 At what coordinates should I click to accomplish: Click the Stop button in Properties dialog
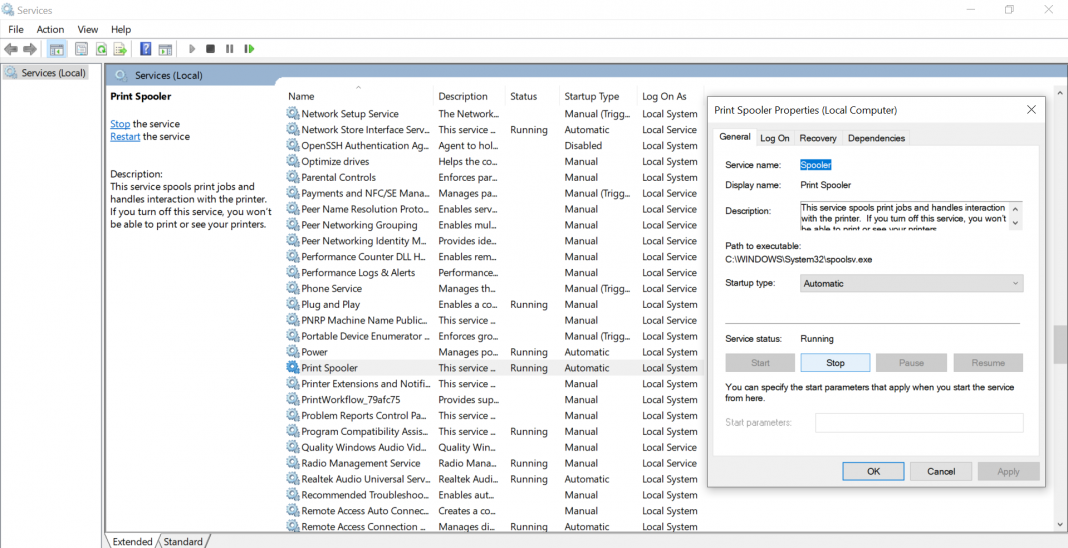click(835, 363)
